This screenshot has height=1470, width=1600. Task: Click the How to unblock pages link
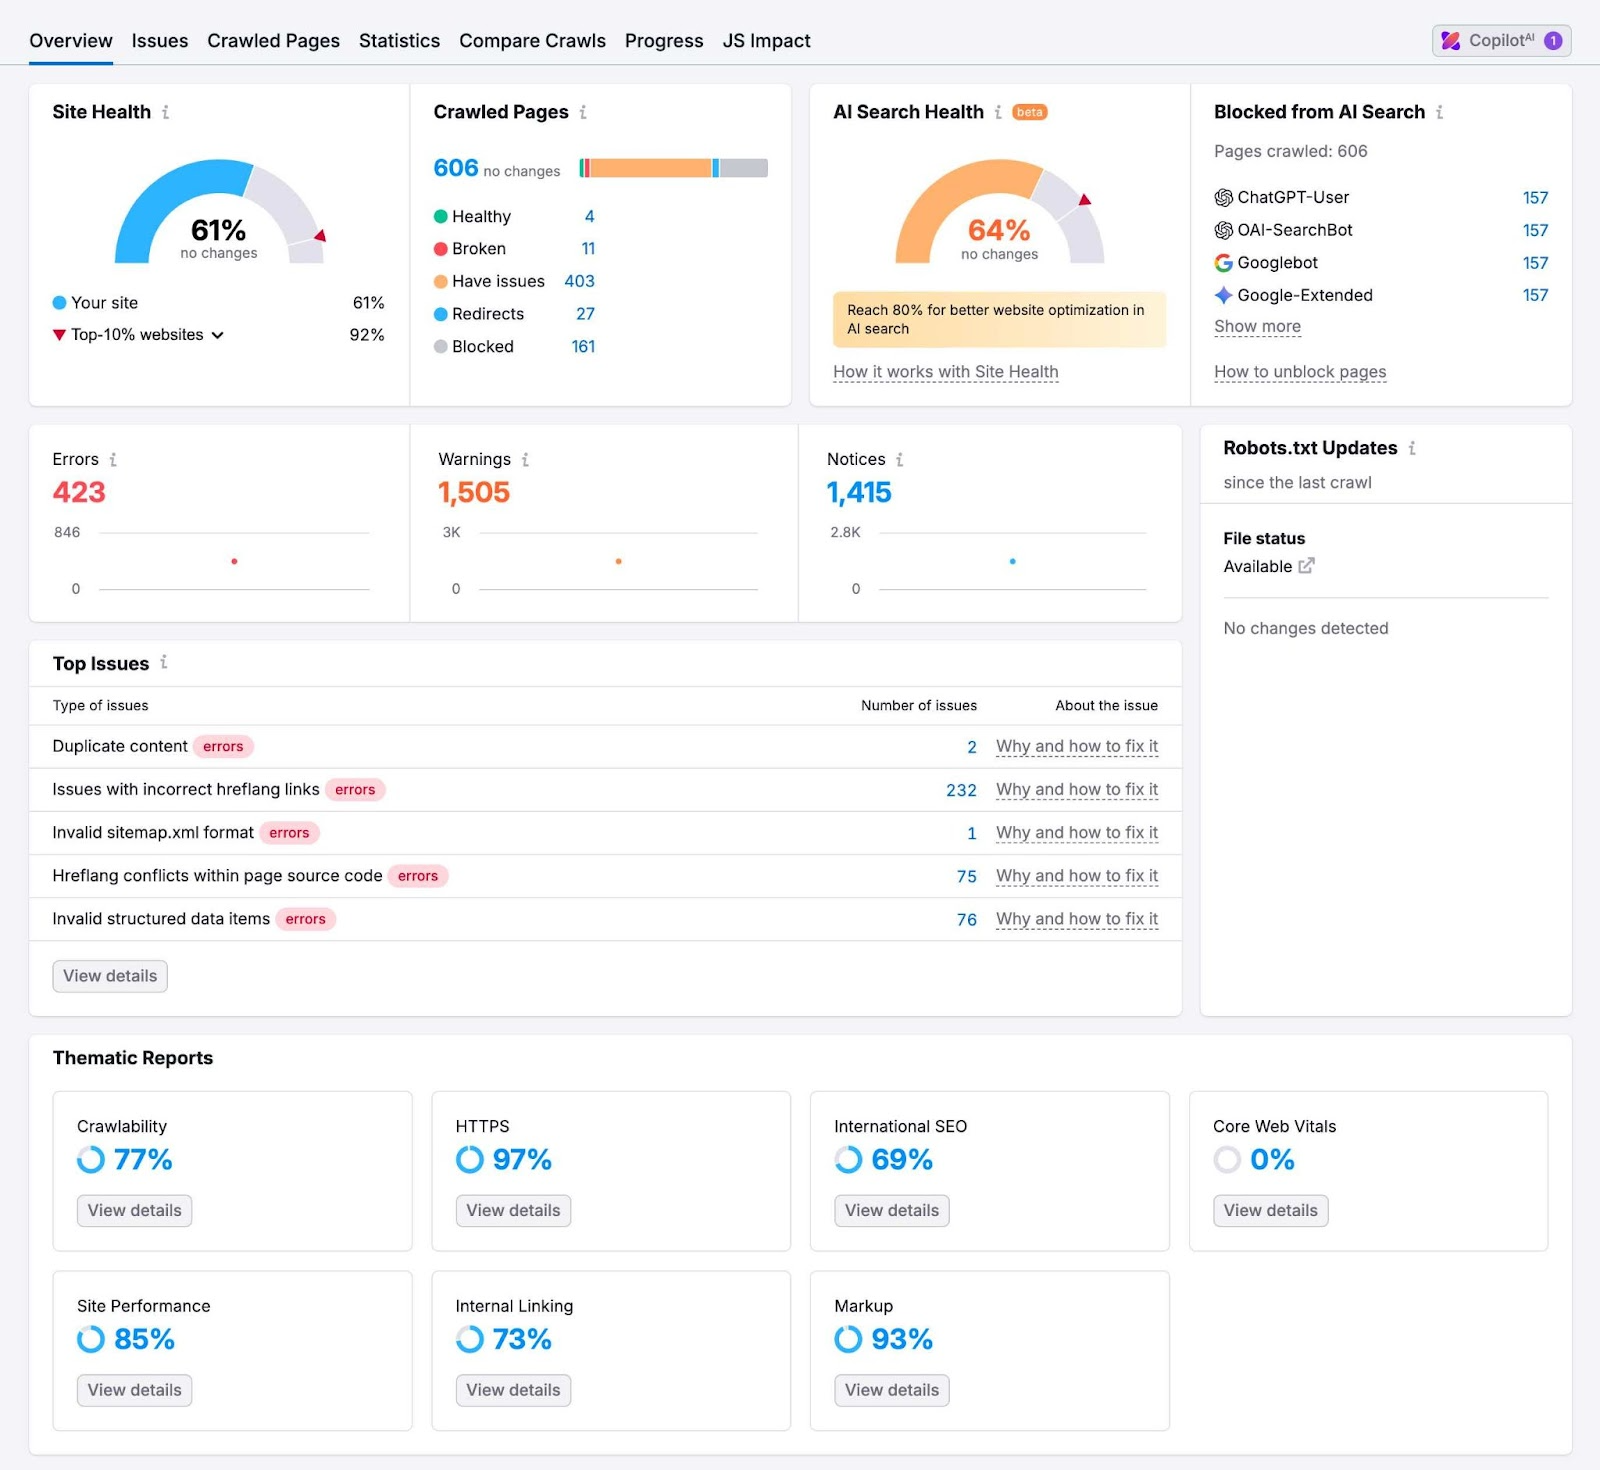1299,371
